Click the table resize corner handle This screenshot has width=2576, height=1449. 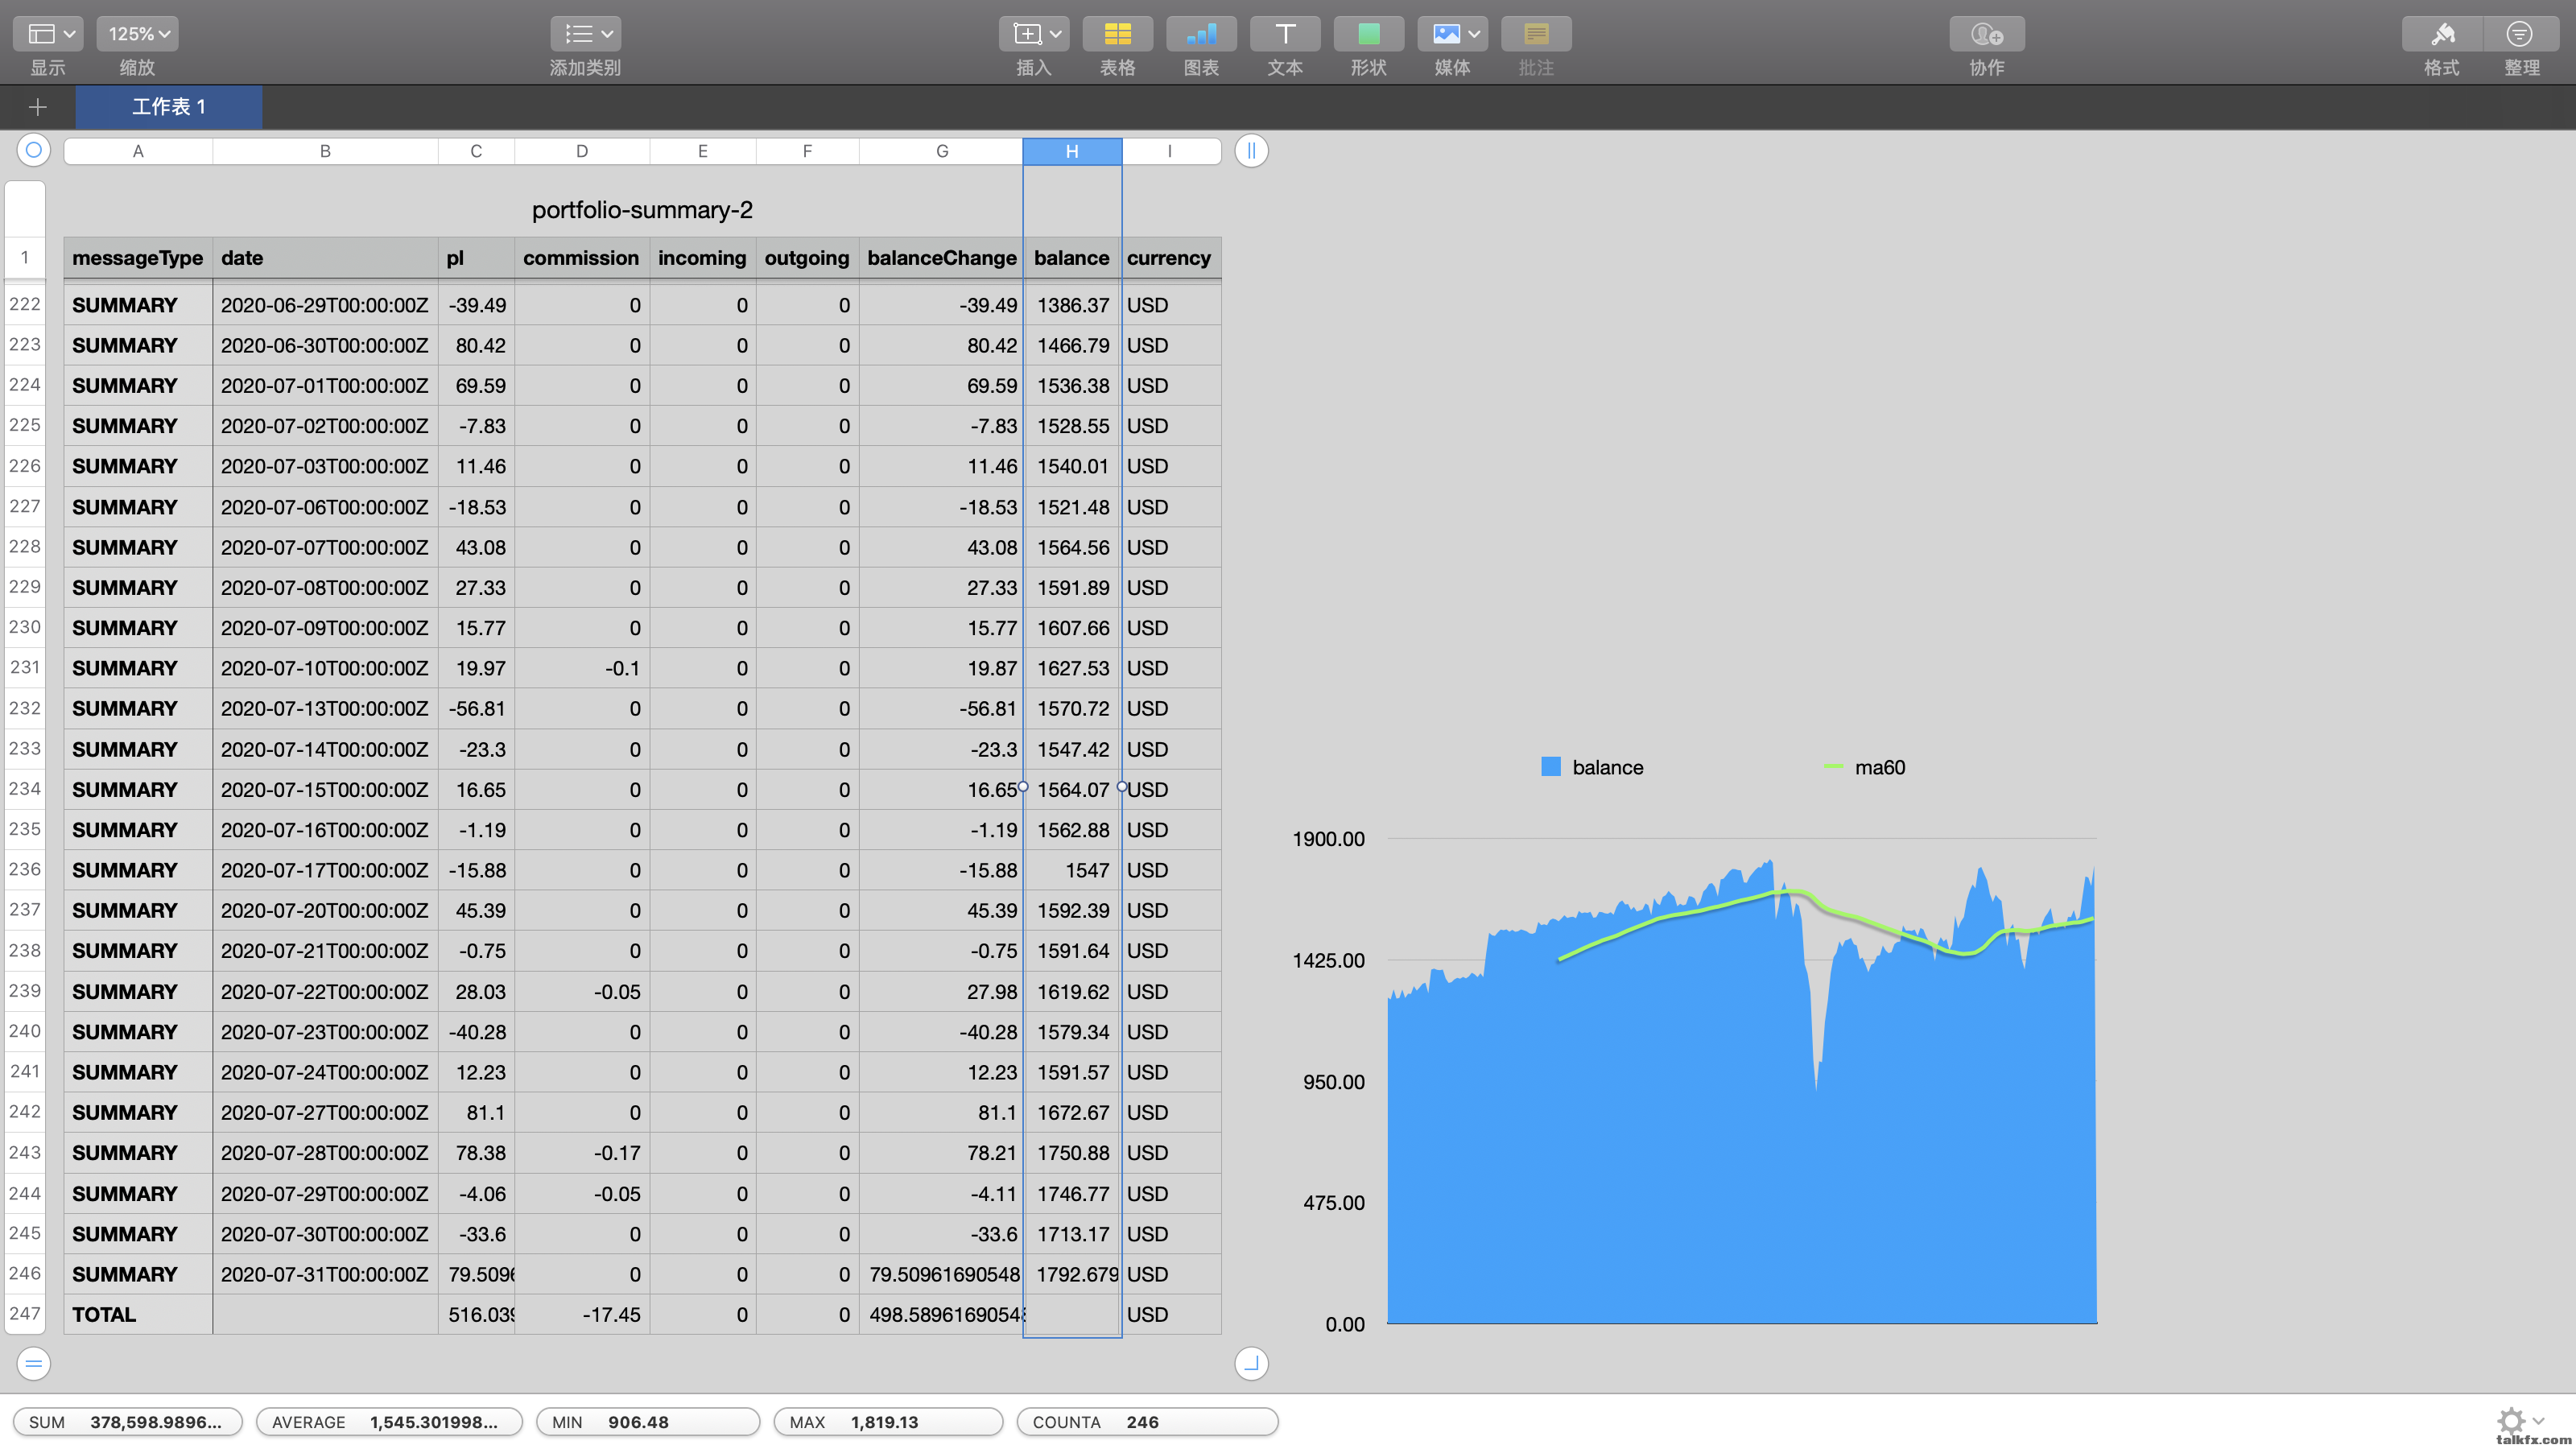[1251, 1363]
